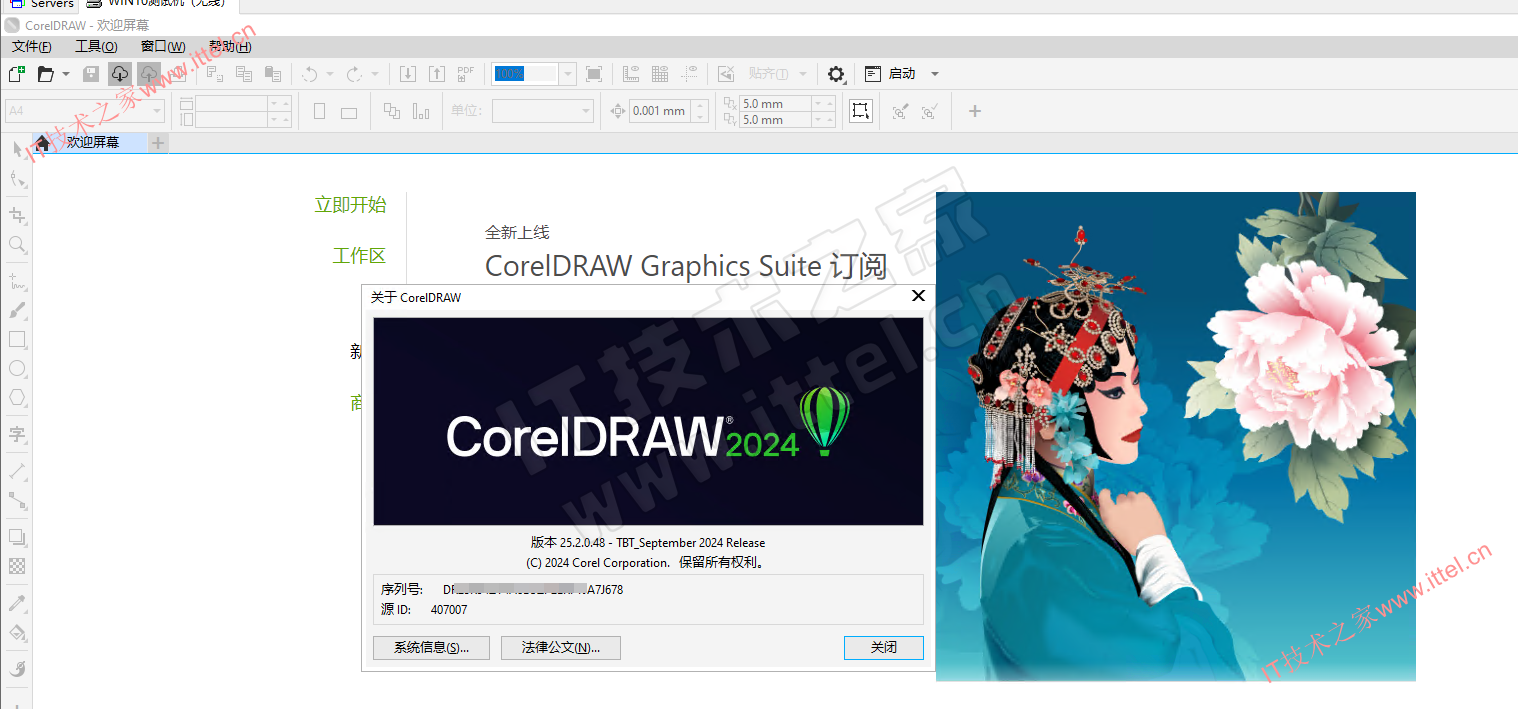Image resolution: width=1518 pixels, height=709 pixels.
Task: Click the 系统信息 button
Action: (x=431, y=648)
